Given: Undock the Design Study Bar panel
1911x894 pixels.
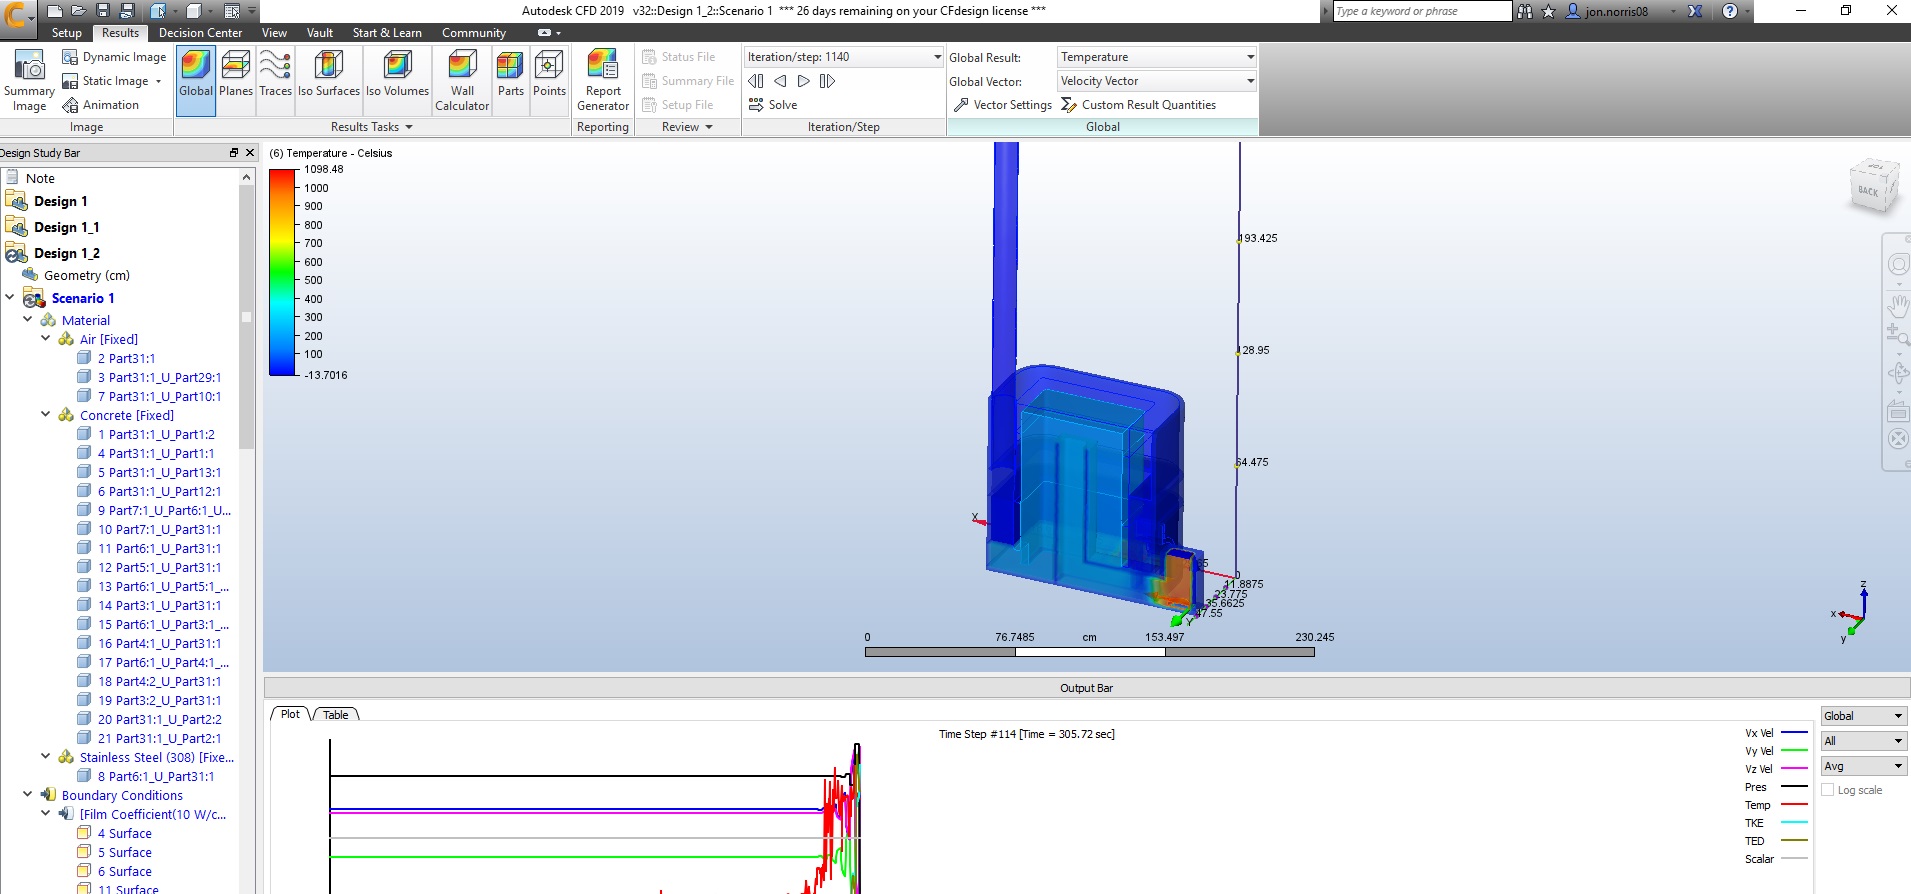Looking at the screenshot, I should pos(234,153).
